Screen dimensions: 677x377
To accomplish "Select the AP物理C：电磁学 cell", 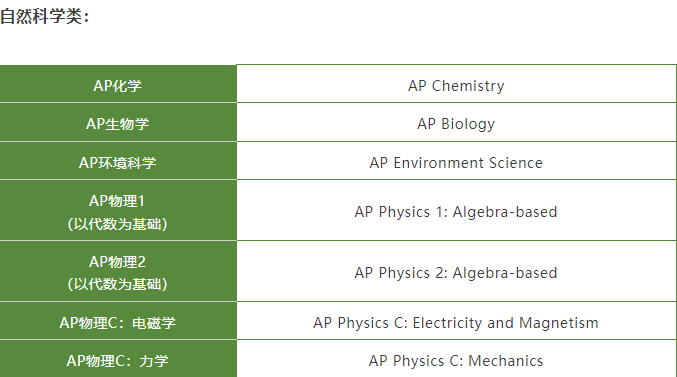I will point(118,321).
